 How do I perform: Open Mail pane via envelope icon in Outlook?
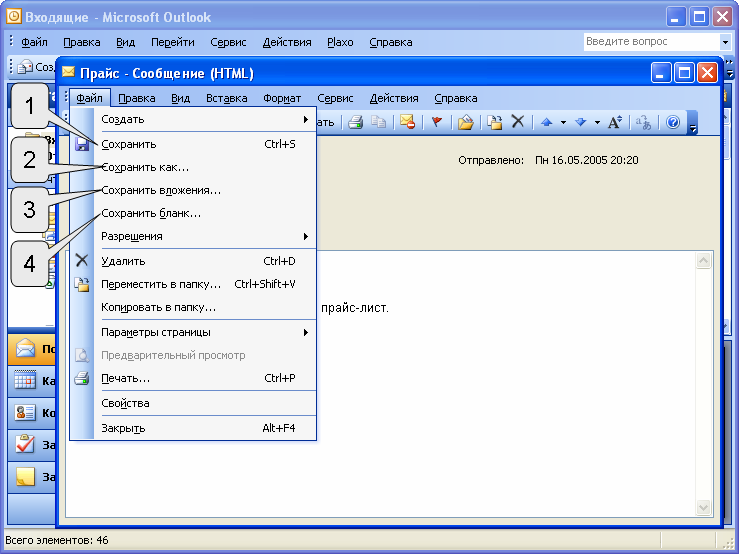click(25, 349)
